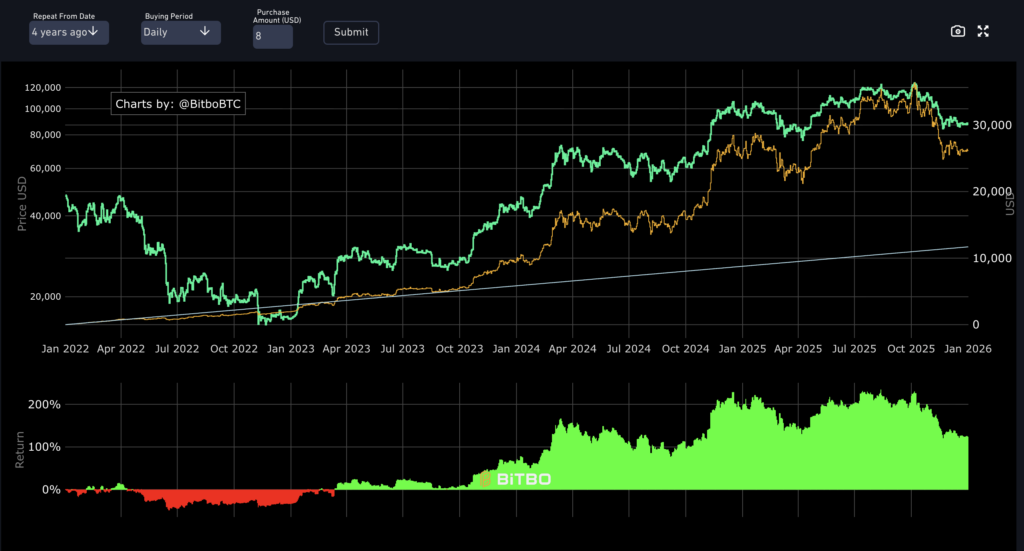Viewport: 1024px width, 551px height.
Task: Open the Repeat From Date dropdown
Action: pyautogui.click(x=68, y=32)
